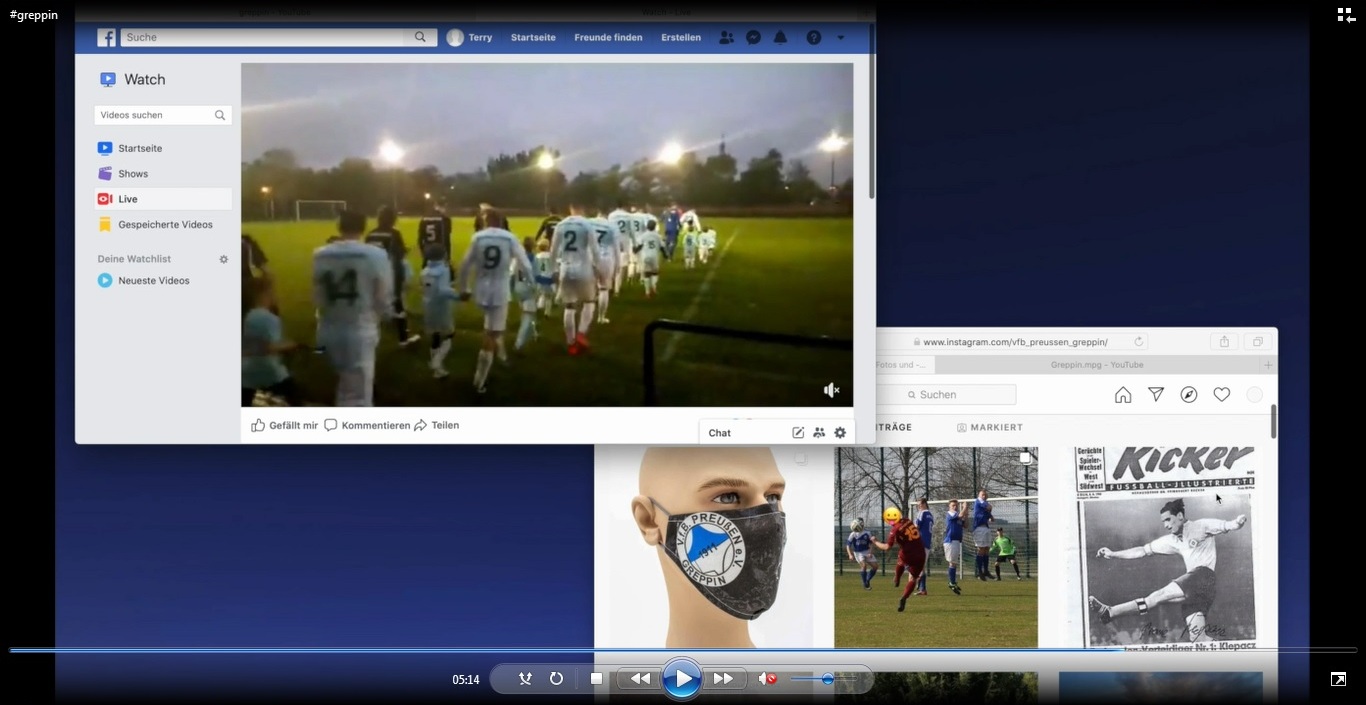Click the Instagram page scrollbar
Viewport: 1366px width, 705px height.
pyautogui.click(x=1273, y=421)
